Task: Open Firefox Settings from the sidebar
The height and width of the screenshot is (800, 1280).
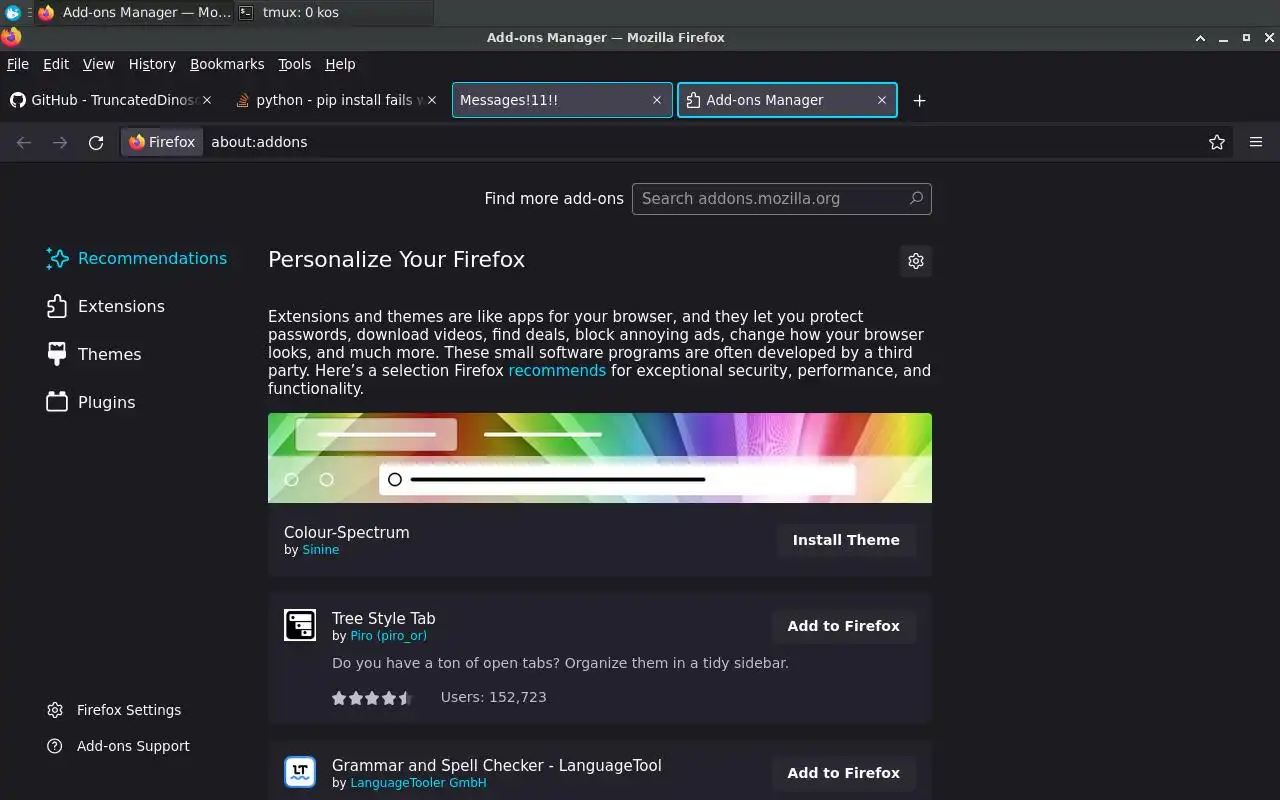Action: [x=114, y=710]
